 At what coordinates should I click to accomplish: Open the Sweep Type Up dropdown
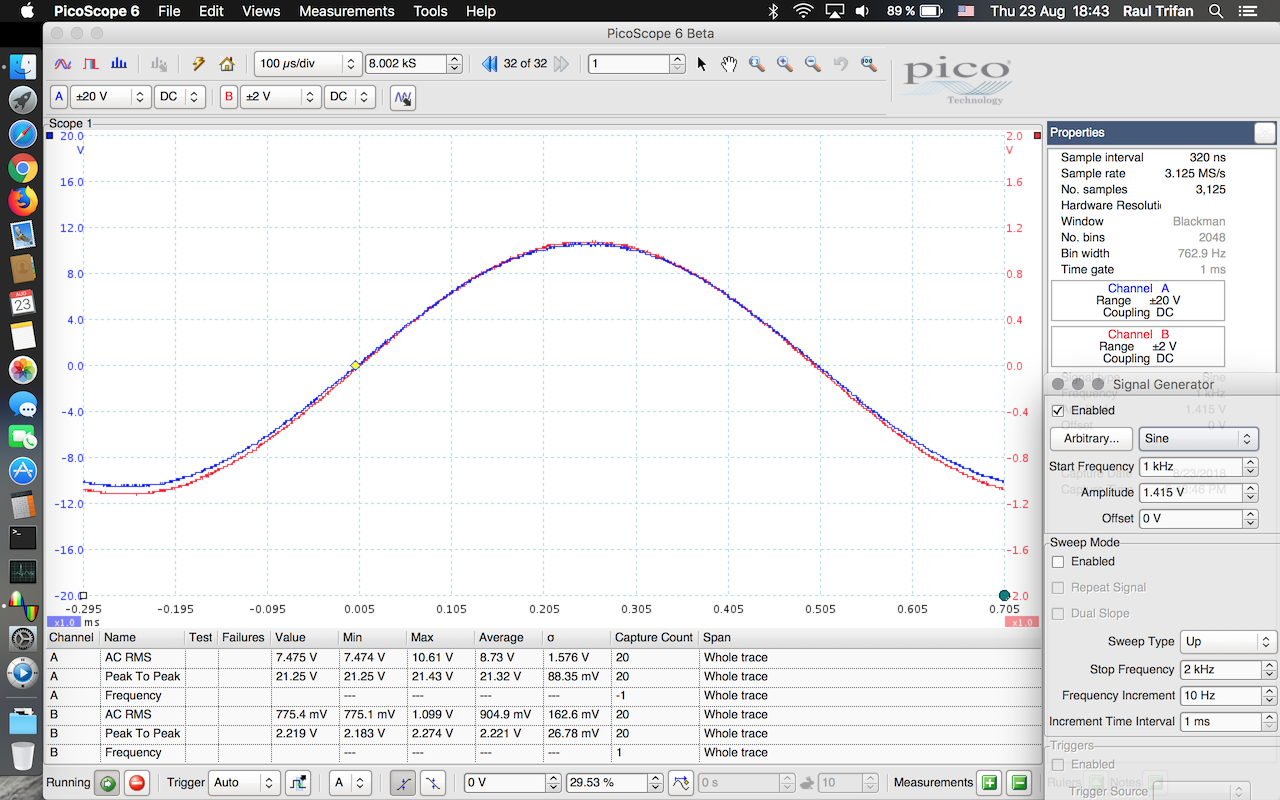[1228, 642]
